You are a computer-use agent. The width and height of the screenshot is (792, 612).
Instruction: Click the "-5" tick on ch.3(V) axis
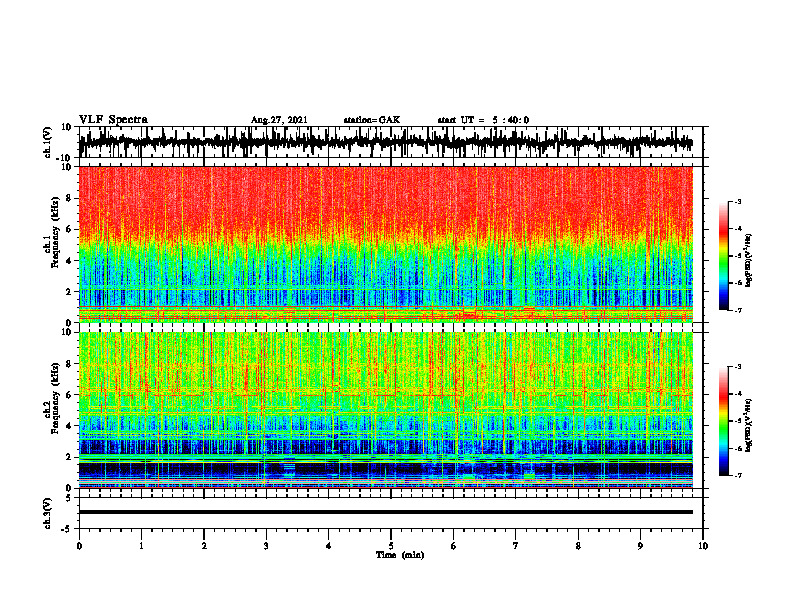[x=67, y=529]
